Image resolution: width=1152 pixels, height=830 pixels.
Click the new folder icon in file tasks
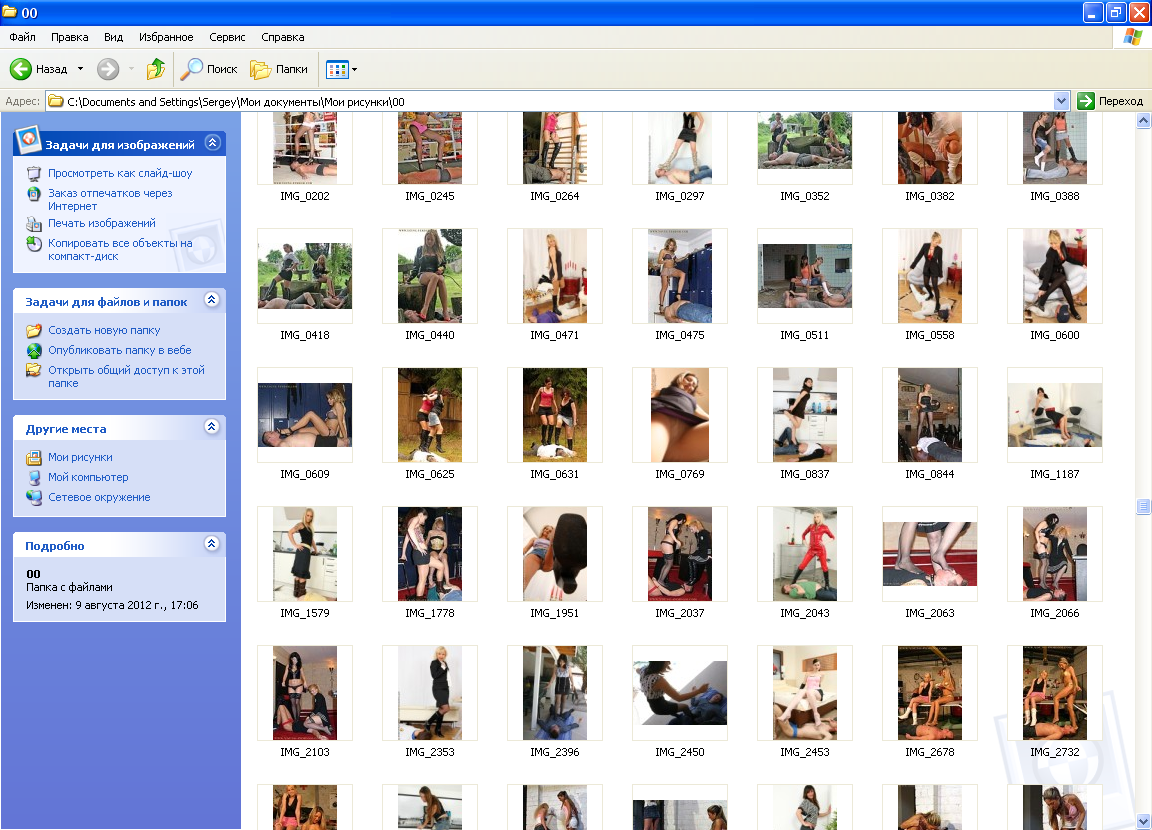click(34, 331)
